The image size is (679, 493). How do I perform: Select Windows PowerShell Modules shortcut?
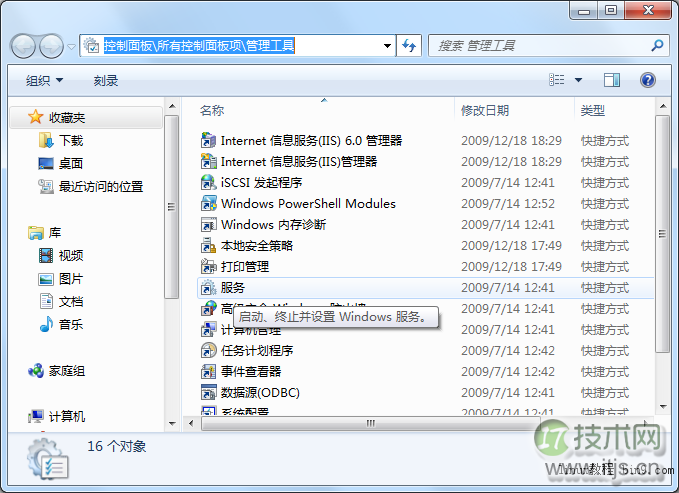(308, 204)
